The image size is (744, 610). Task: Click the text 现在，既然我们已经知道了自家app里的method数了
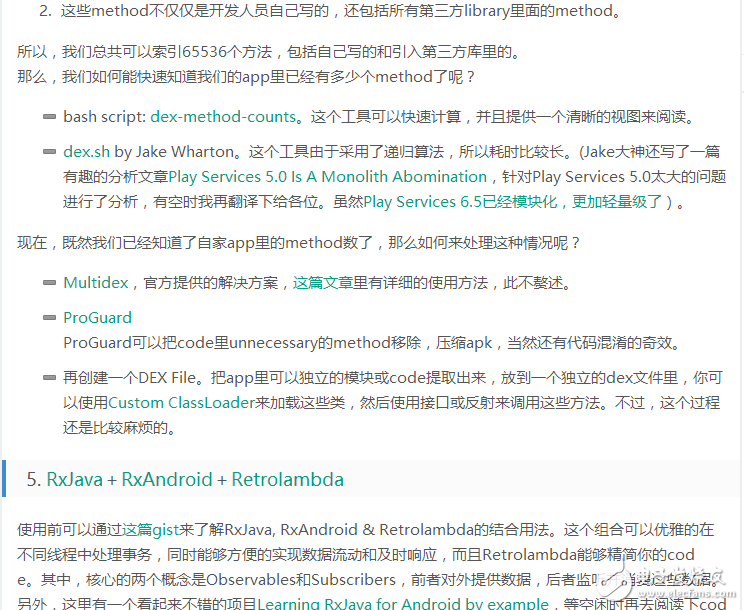click(195, 243)
